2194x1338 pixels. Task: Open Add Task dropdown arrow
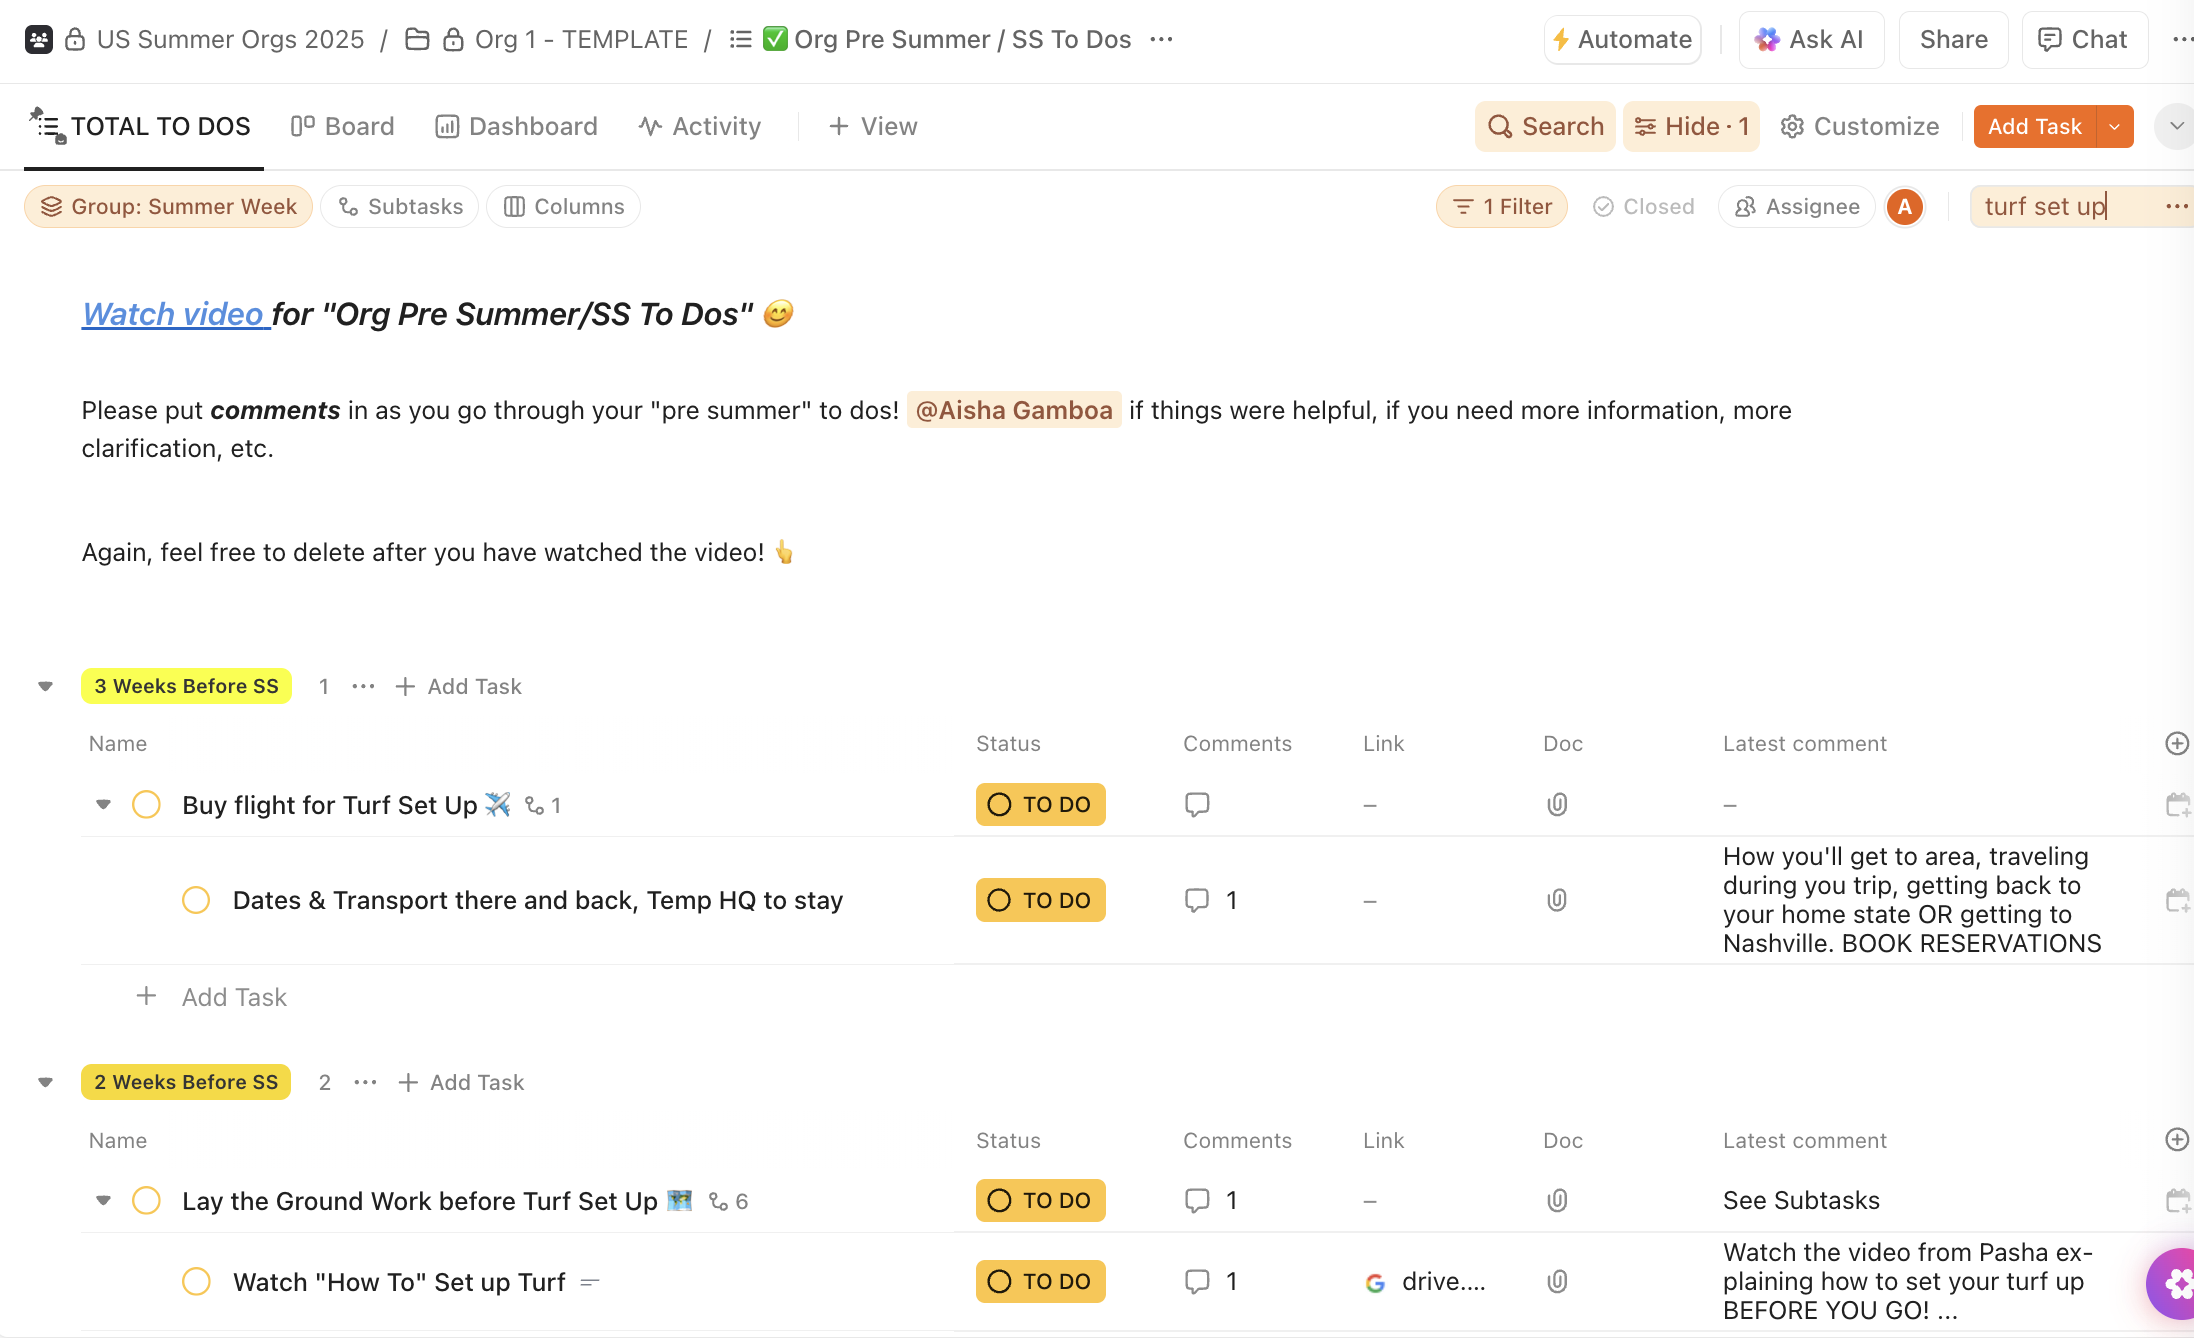[x=2114, y=127]
